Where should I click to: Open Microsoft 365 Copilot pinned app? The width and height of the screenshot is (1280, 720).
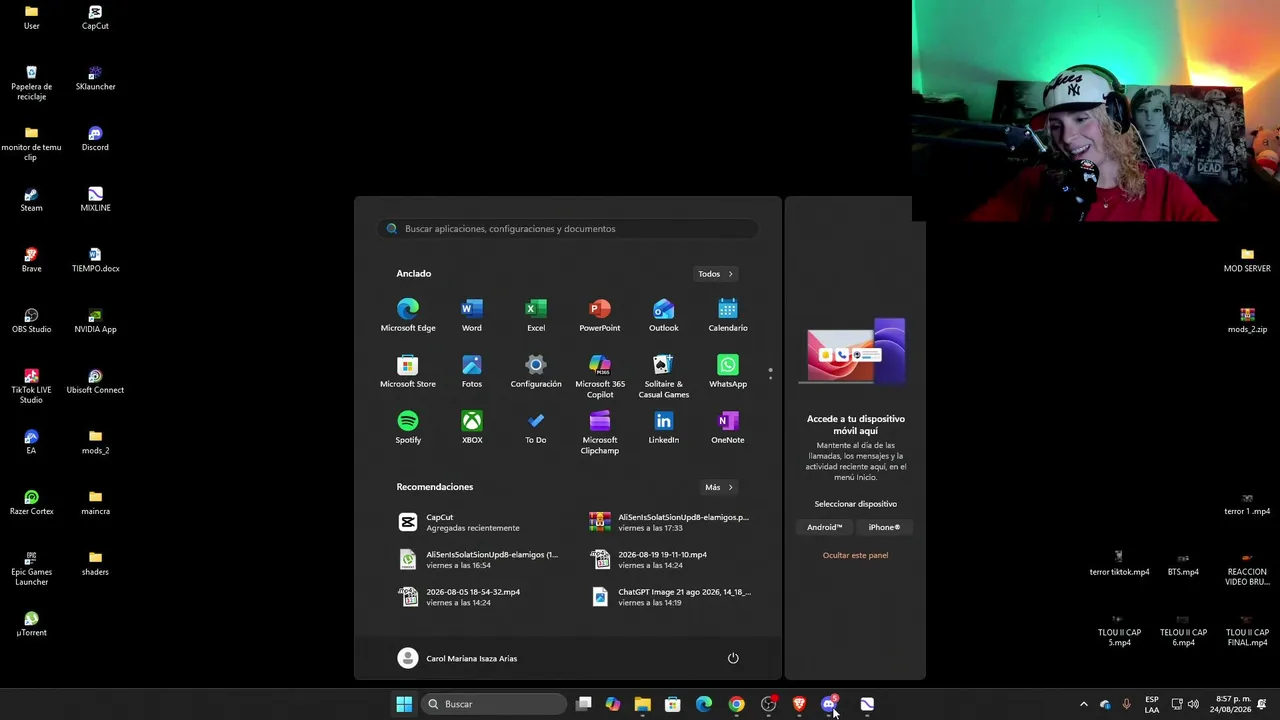click(x=600, y=376)
